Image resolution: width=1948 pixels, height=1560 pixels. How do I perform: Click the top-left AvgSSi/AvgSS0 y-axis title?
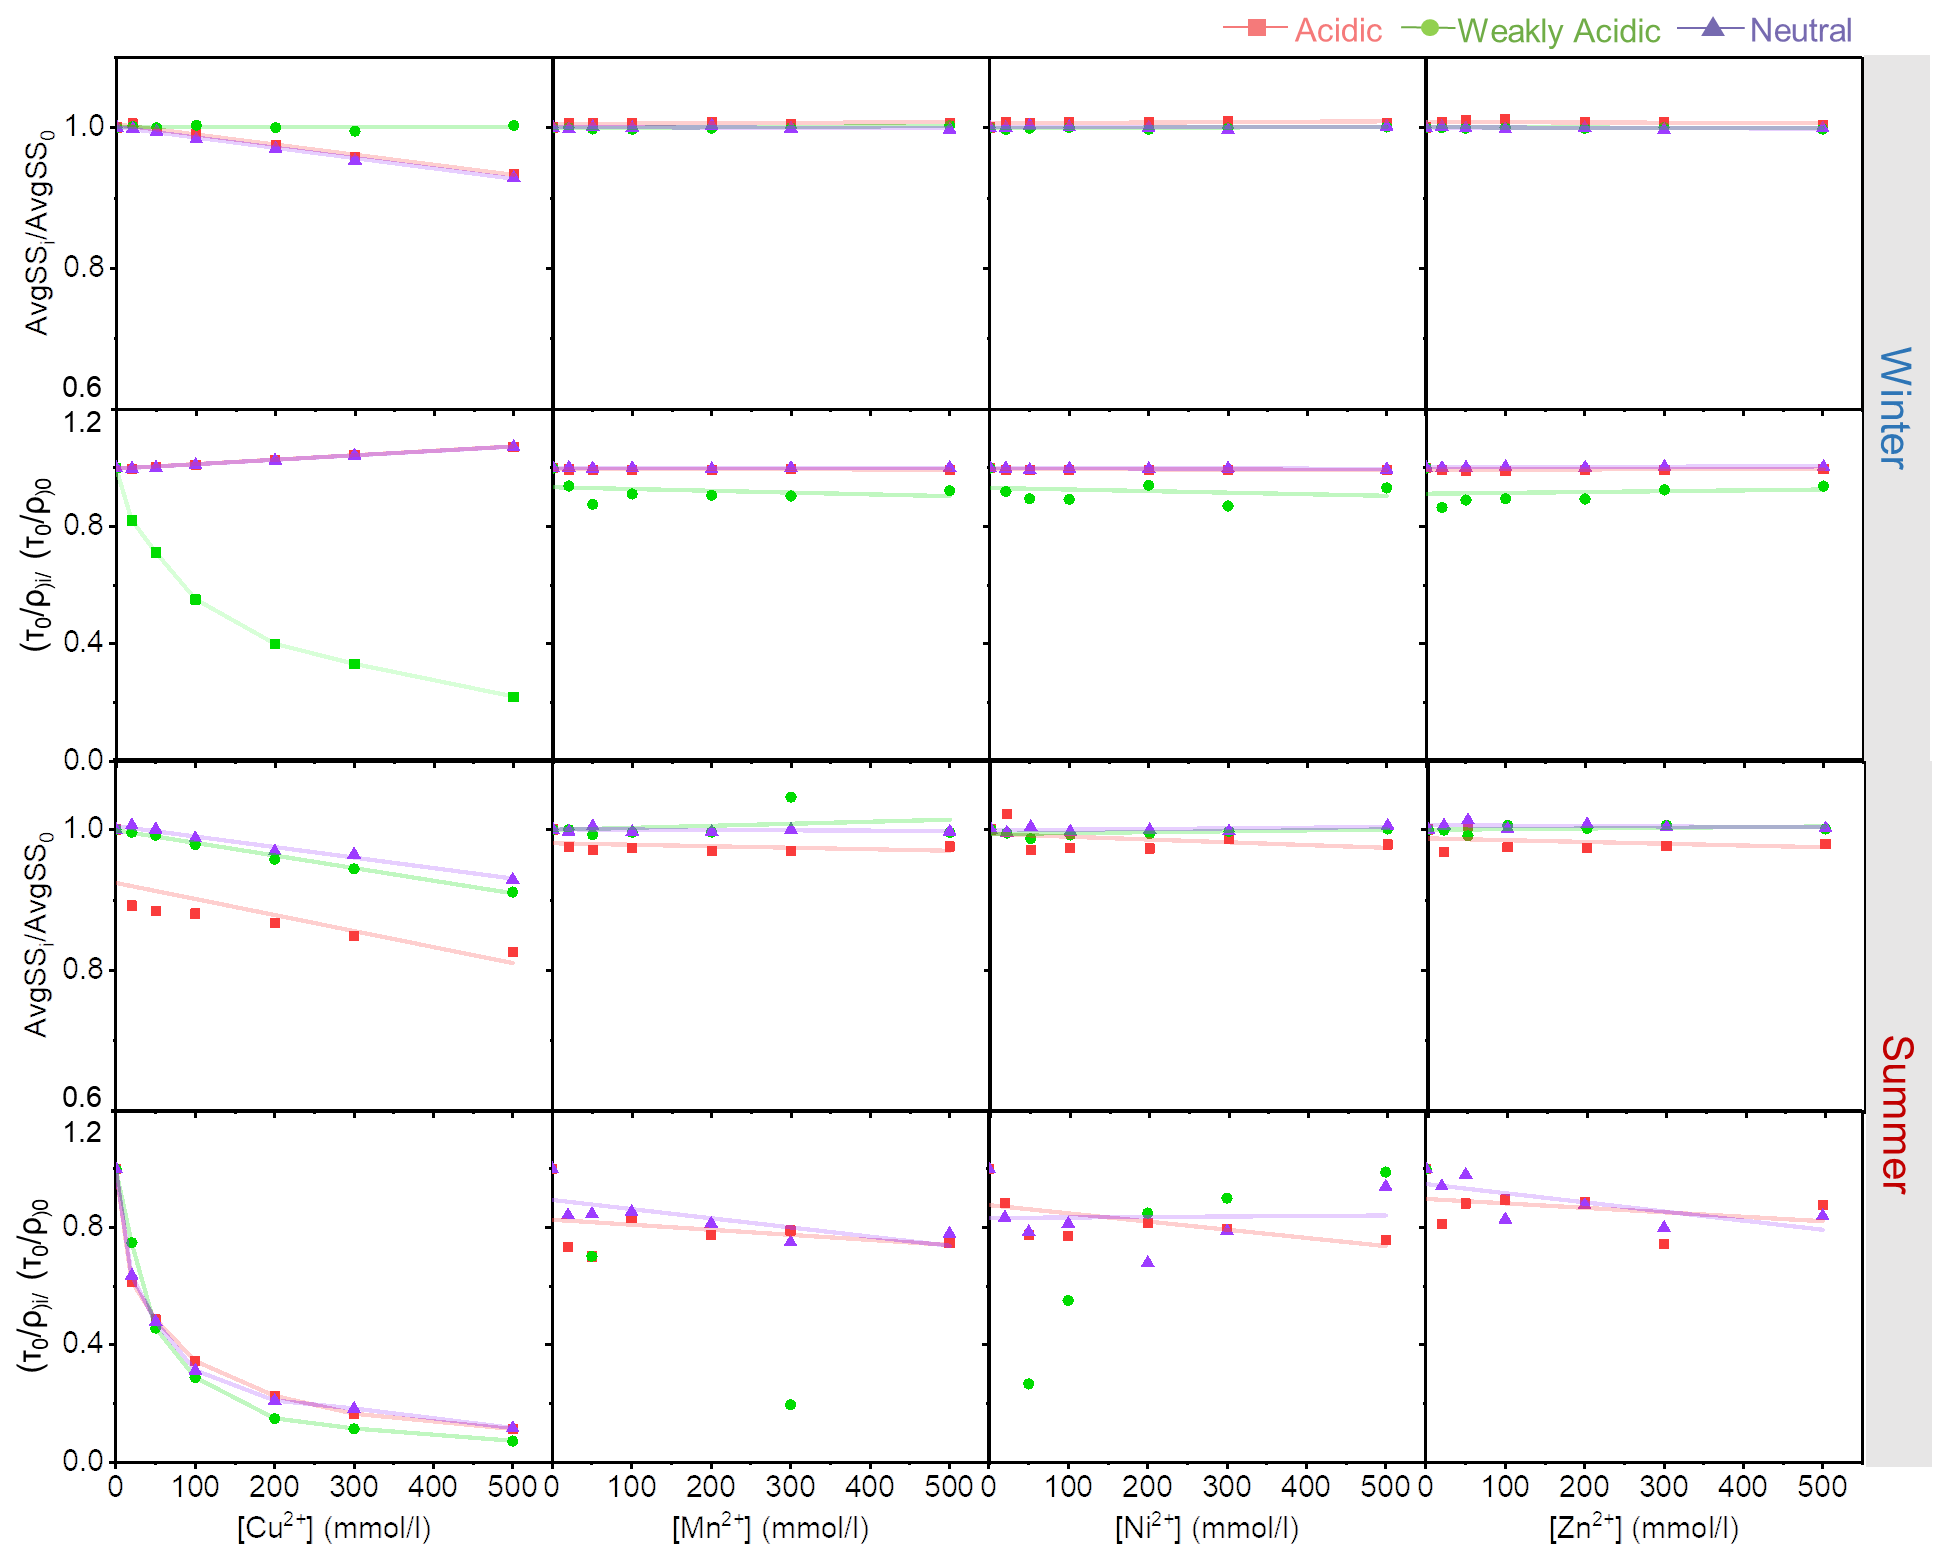pos(38,232)
